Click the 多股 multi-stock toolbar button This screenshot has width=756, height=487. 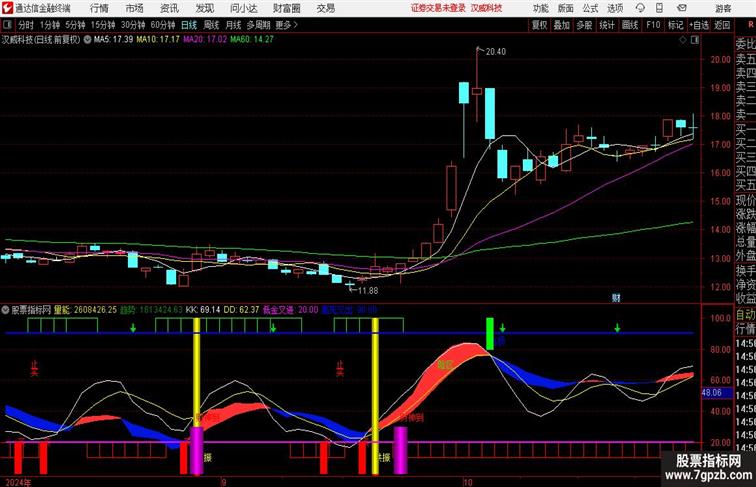[x=584, y=25]
